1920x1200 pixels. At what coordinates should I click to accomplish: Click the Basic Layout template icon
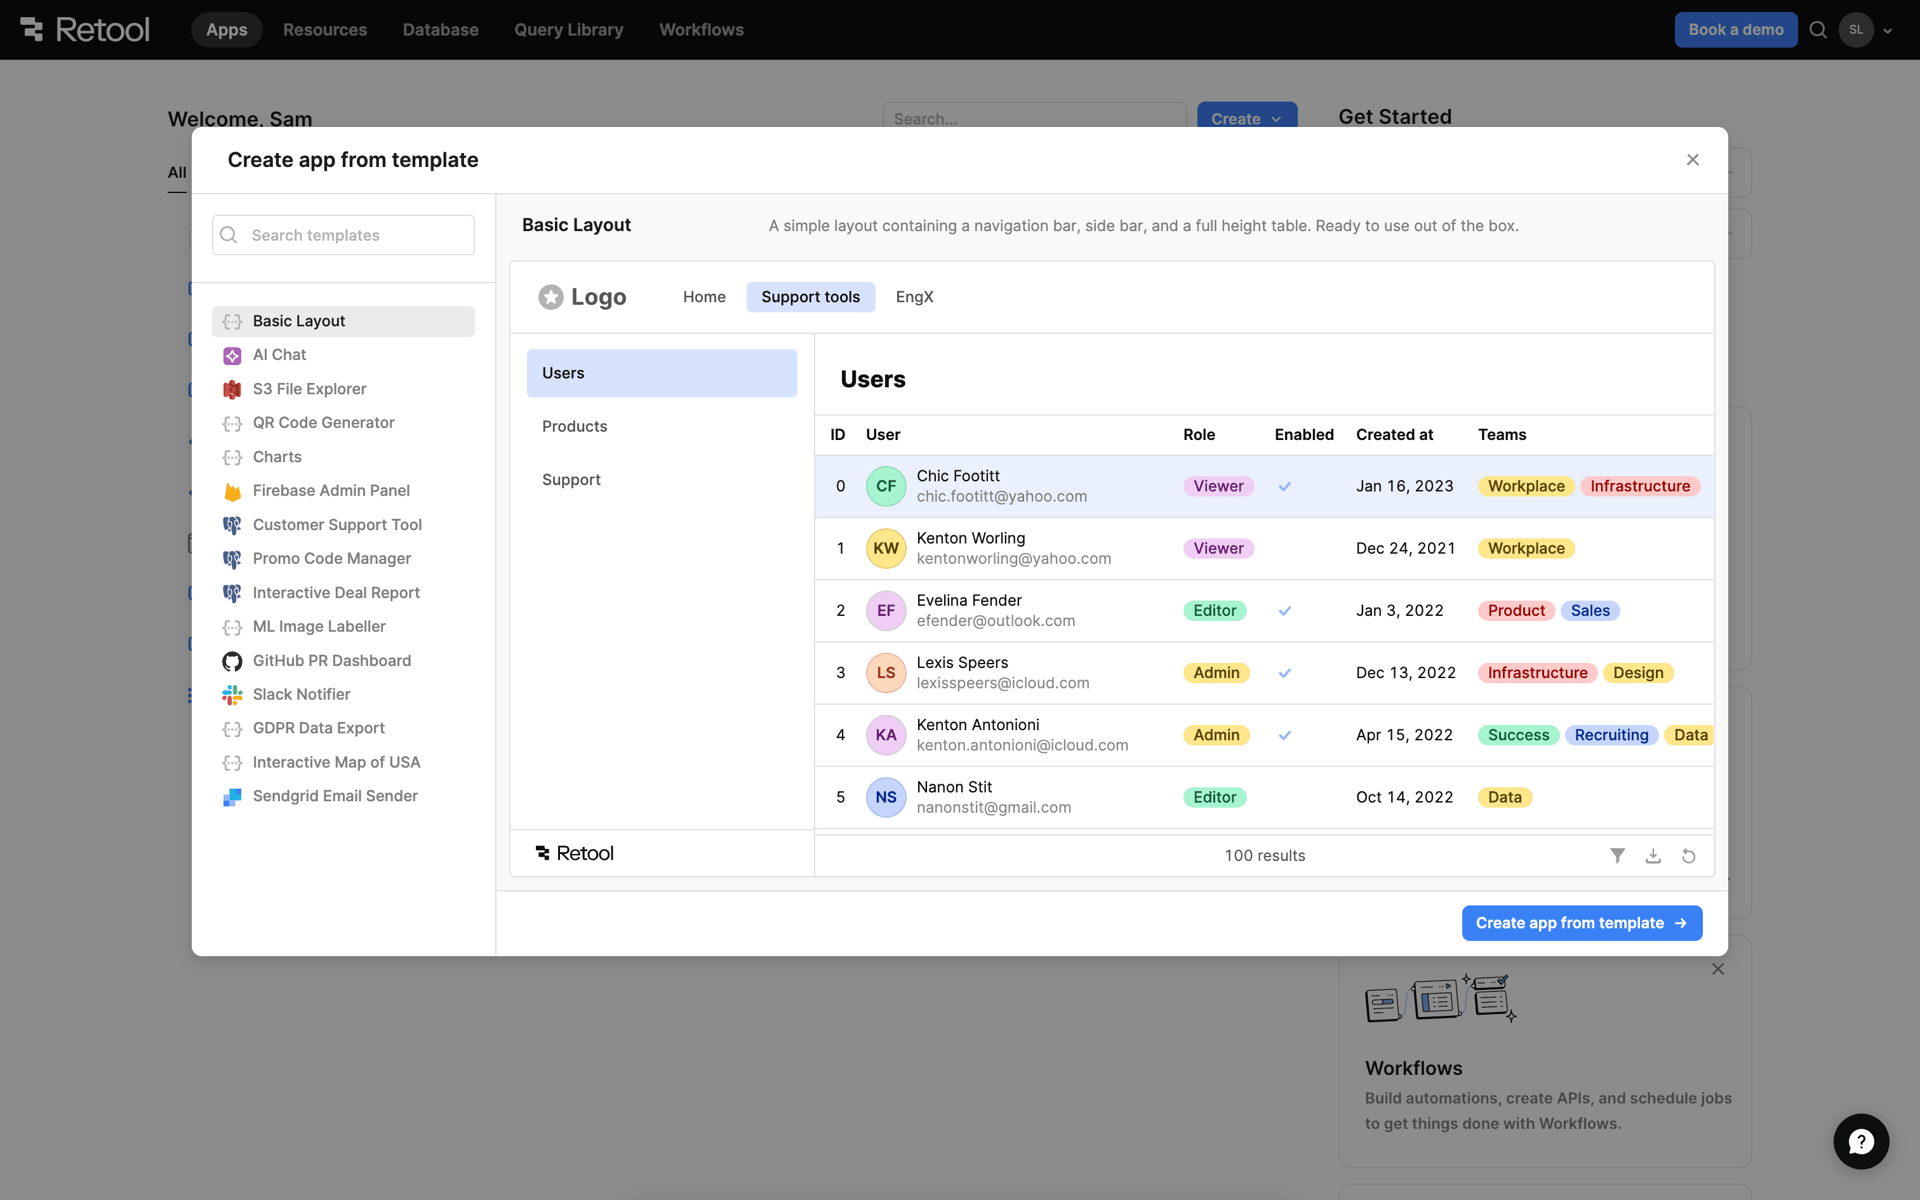pyautogui.click(x=232, y=321)
